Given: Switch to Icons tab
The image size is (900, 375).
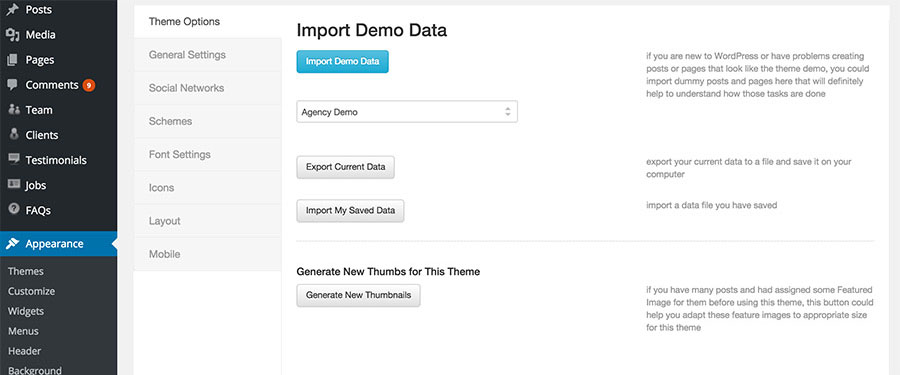Looking at the screenshot, I should click(208, 188).
